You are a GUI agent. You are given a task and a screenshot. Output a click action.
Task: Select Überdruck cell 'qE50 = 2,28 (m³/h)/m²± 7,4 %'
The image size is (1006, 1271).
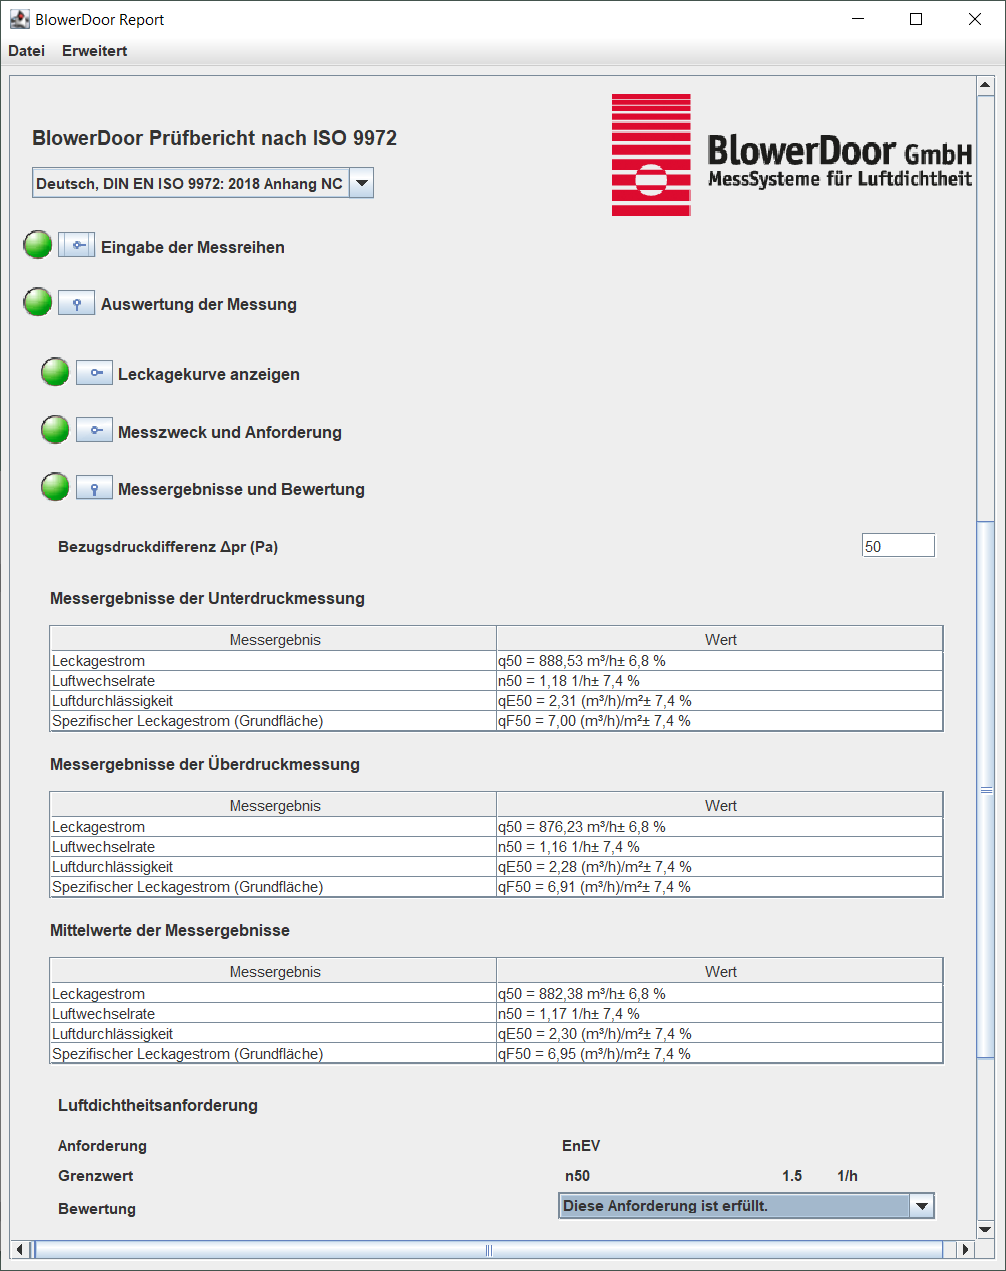pyautogui.click(x=719, y=867)
